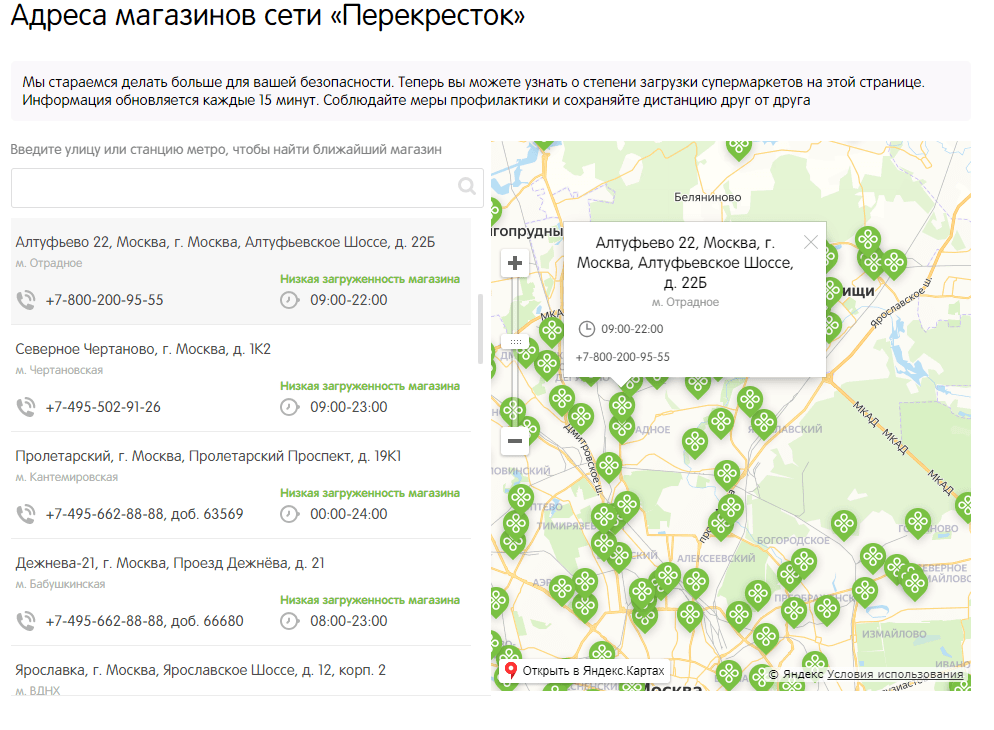Viewport: 994px width, 730px height.
Task: Zoom out the map with minus button
Action: (x=515, y=441)
